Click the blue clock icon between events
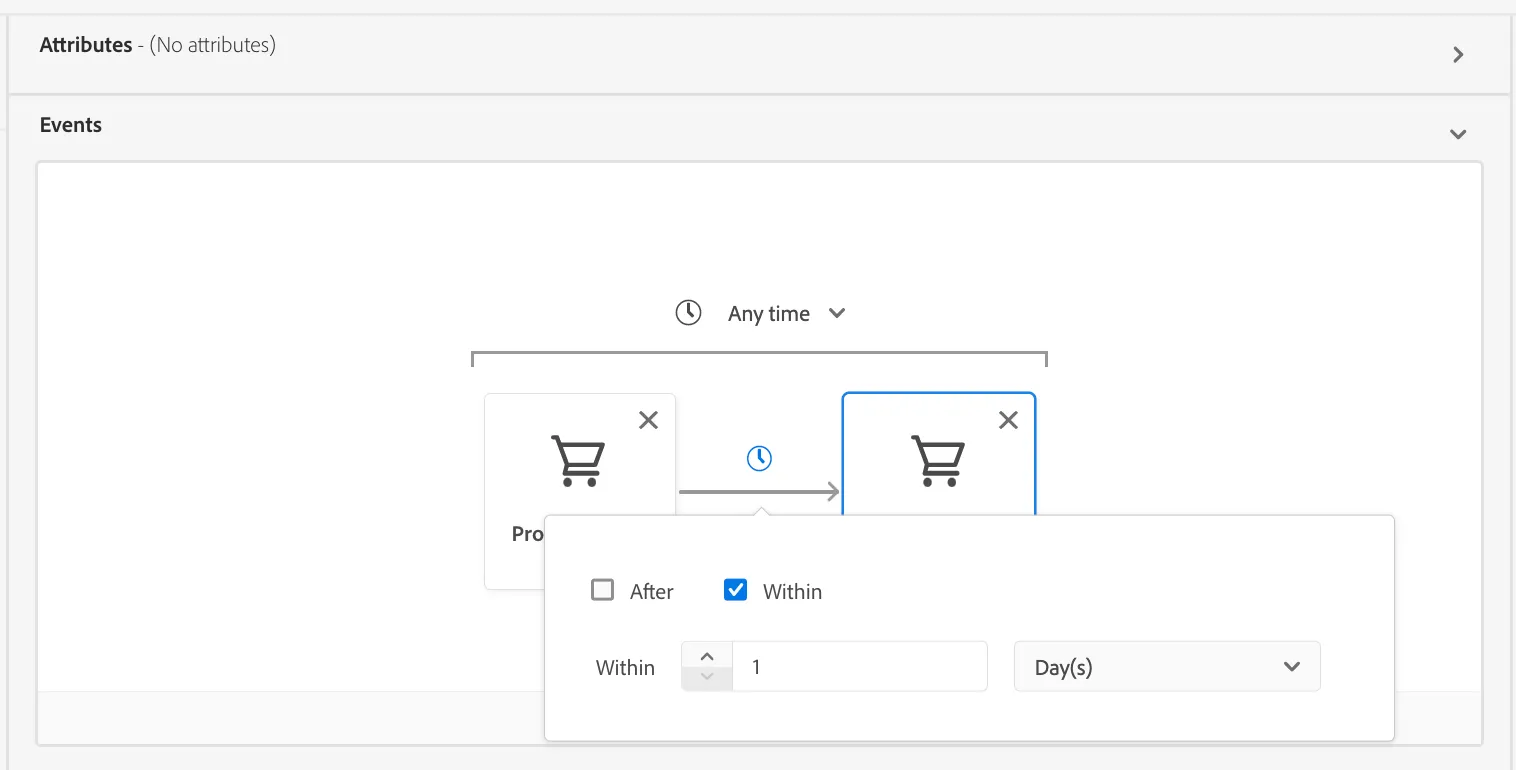Screen dimensions: 1516x770 click(x=759, y=458)
